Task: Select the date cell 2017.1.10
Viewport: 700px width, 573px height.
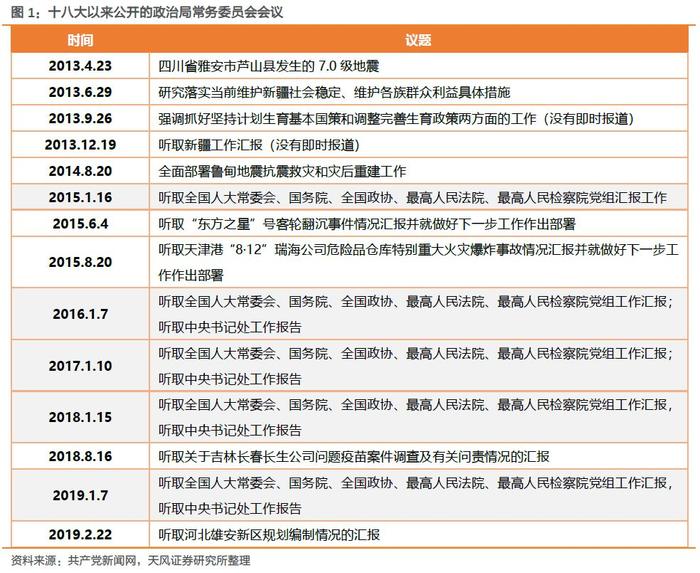Action: pyautogui.click(x=80, y=366)
